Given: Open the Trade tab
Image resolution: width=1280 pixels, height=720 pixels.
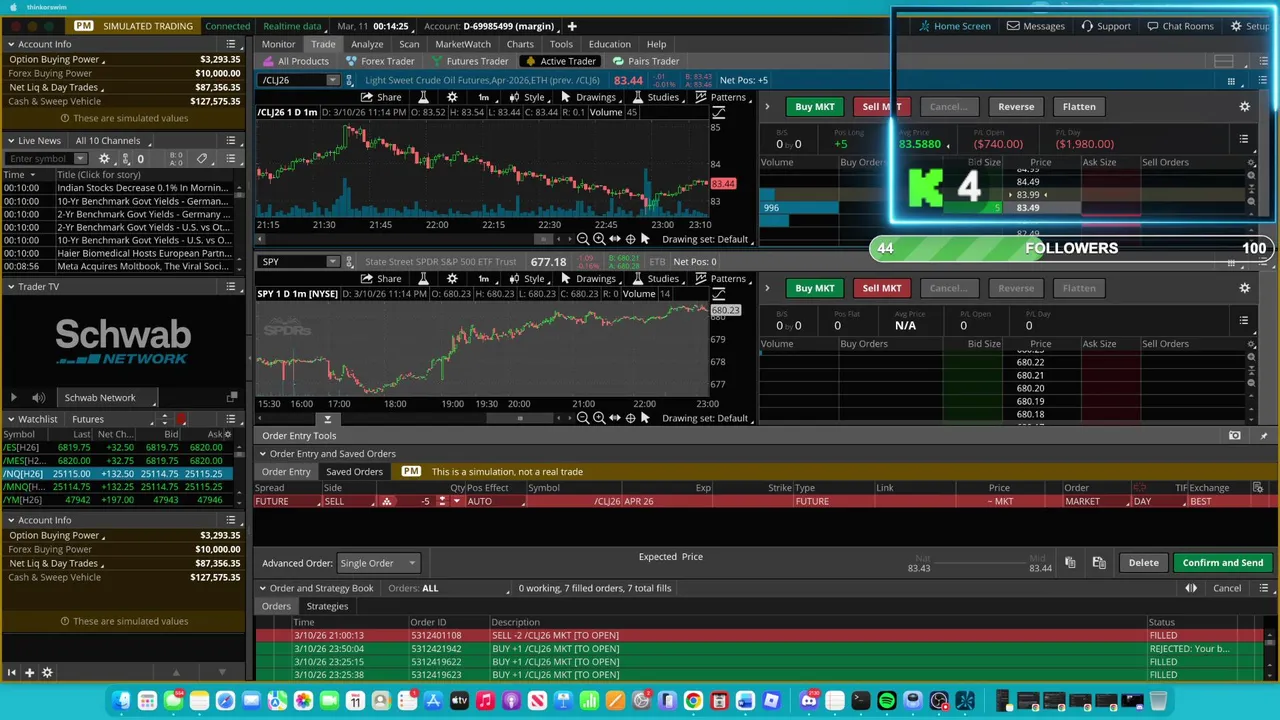Looking at the screenshot, I should 323,44.
